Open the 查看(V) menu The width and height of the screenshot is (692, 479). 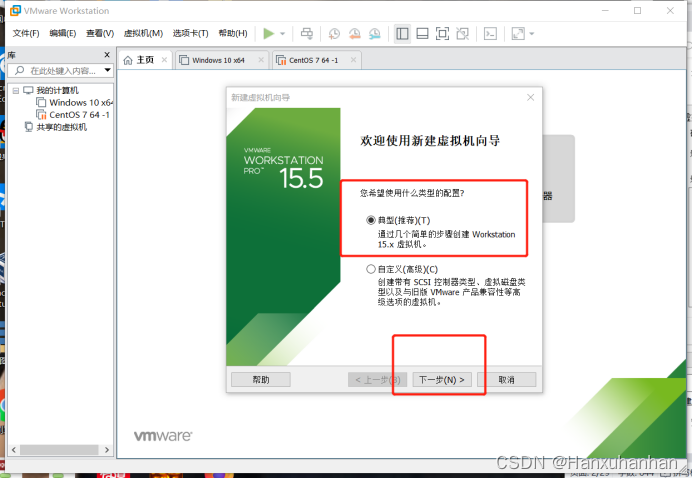pyautogui.click(x=100, y=33)
